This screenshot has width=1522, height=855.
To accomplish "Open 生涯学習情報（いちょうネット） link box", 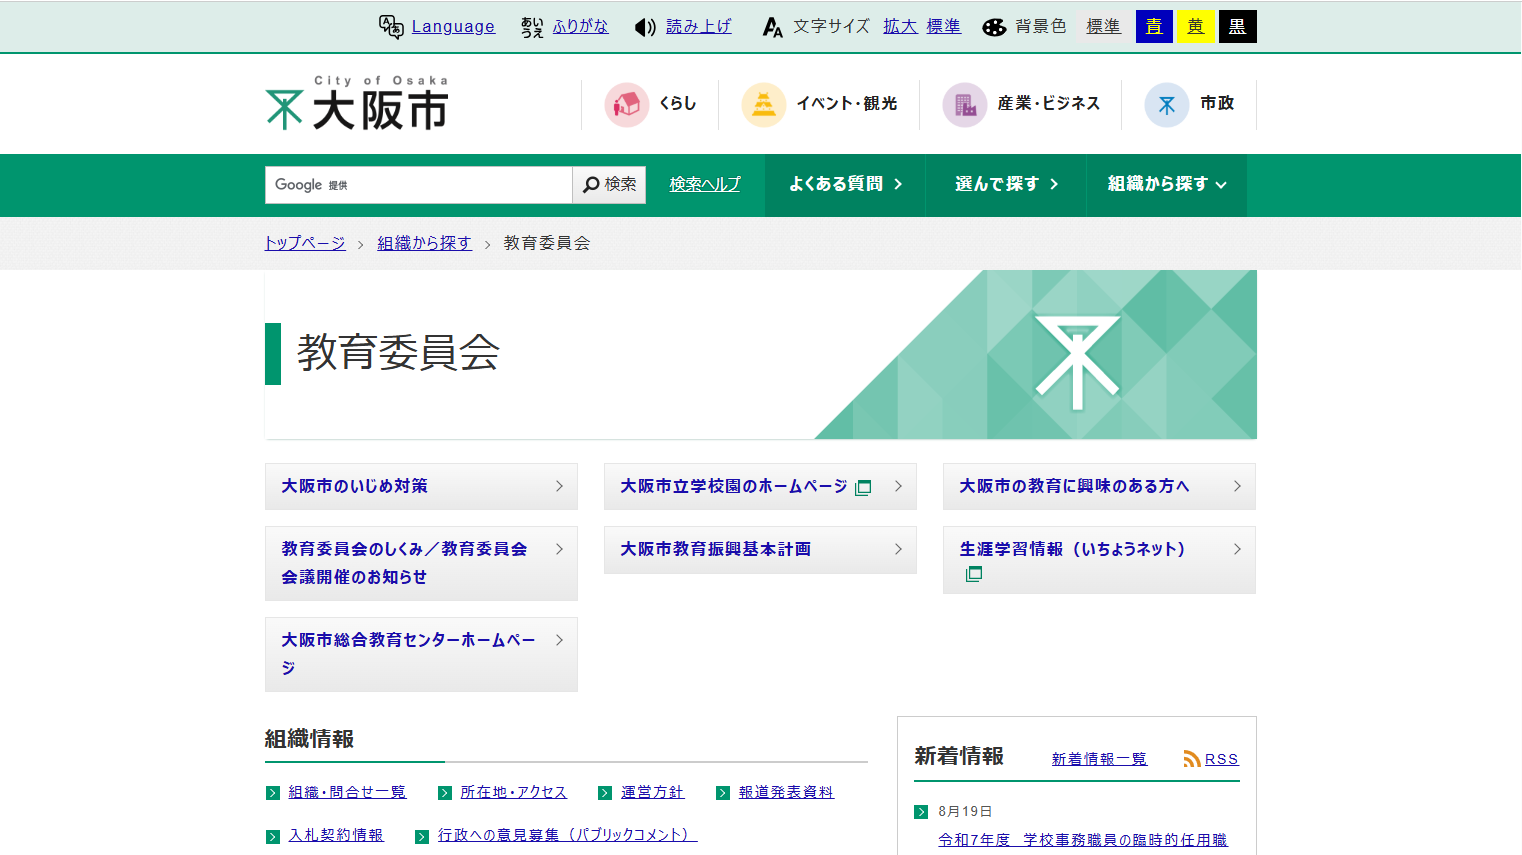I will 1099,560.
